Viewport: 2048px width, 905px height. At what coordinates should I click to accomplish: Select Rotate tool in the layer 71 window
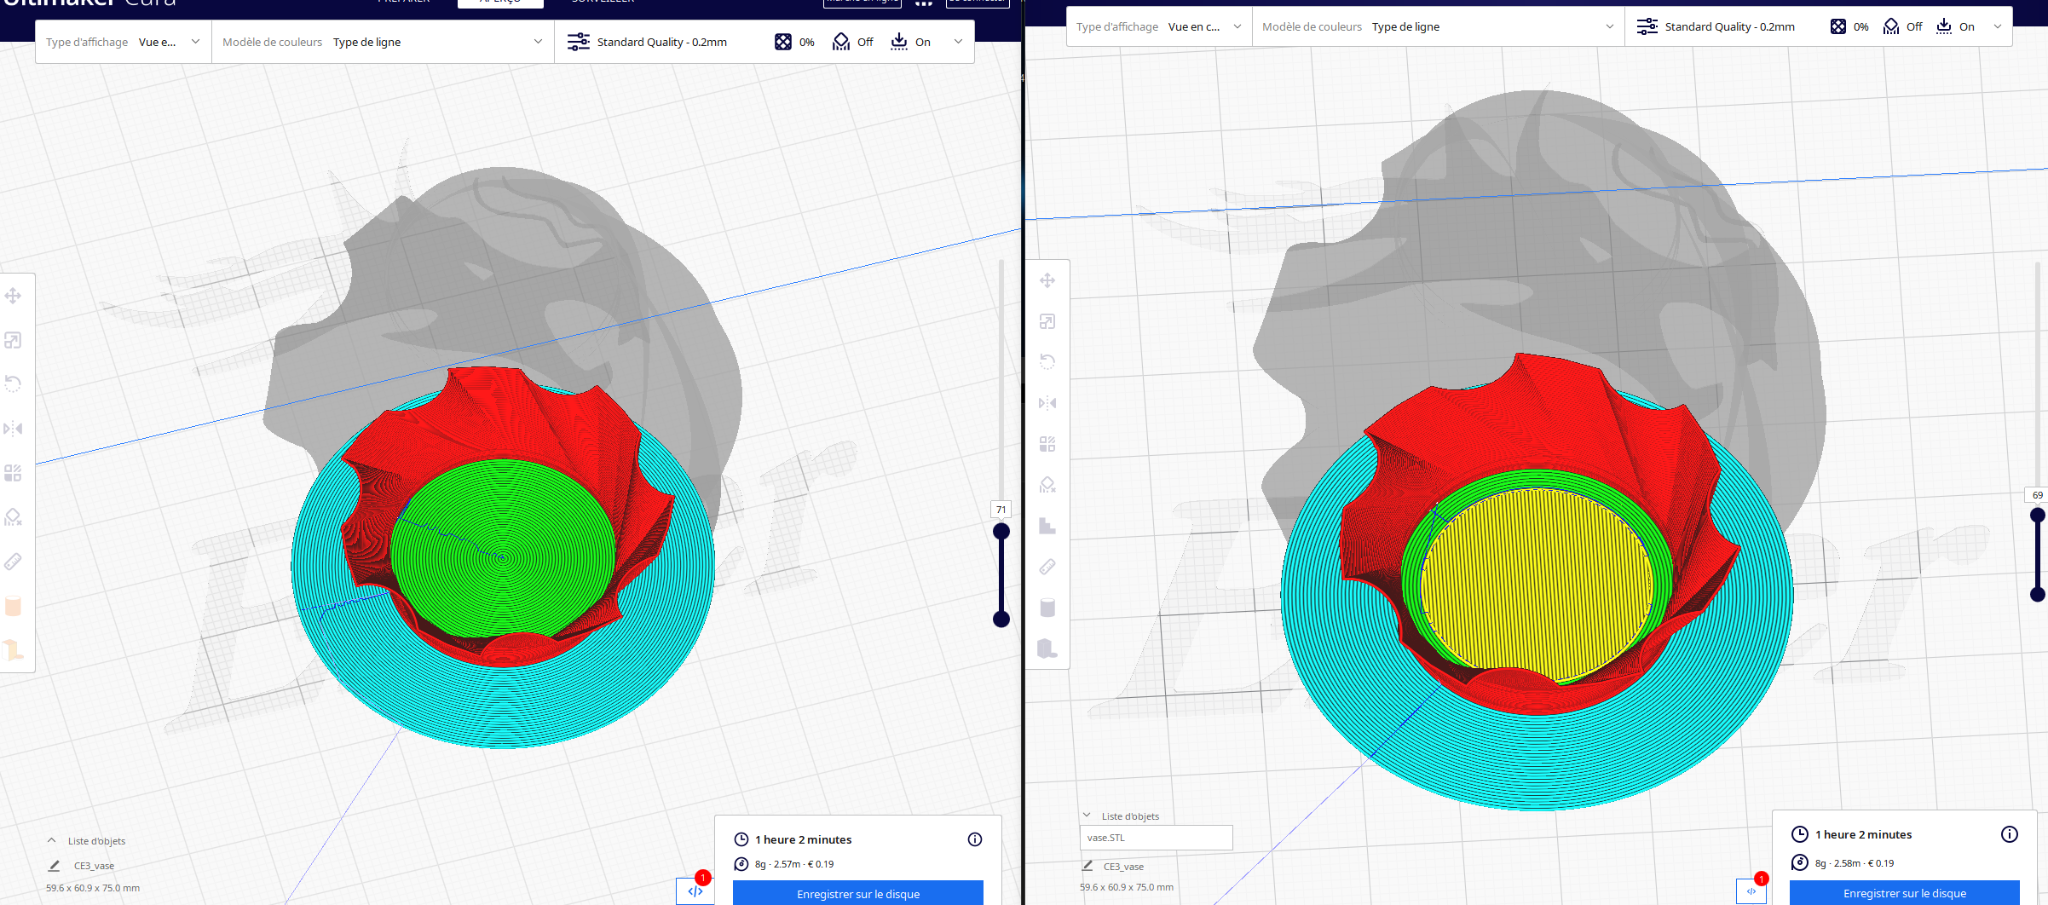coord(13,384)
